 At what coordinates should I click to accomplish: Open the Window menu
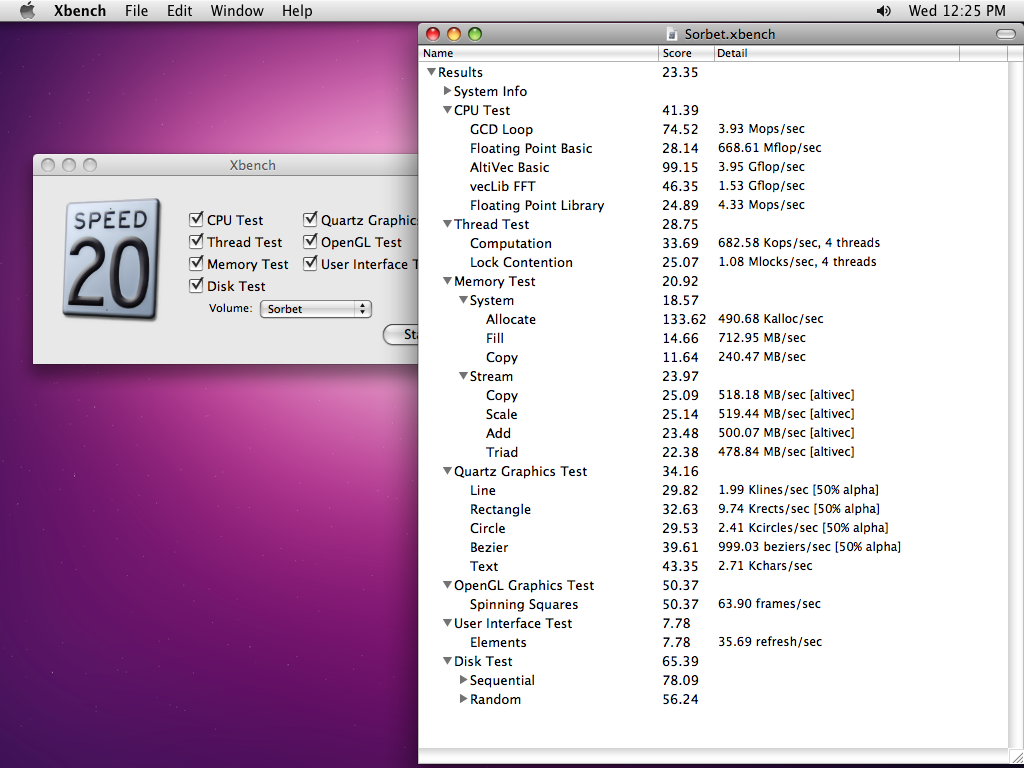coord(236,10)
